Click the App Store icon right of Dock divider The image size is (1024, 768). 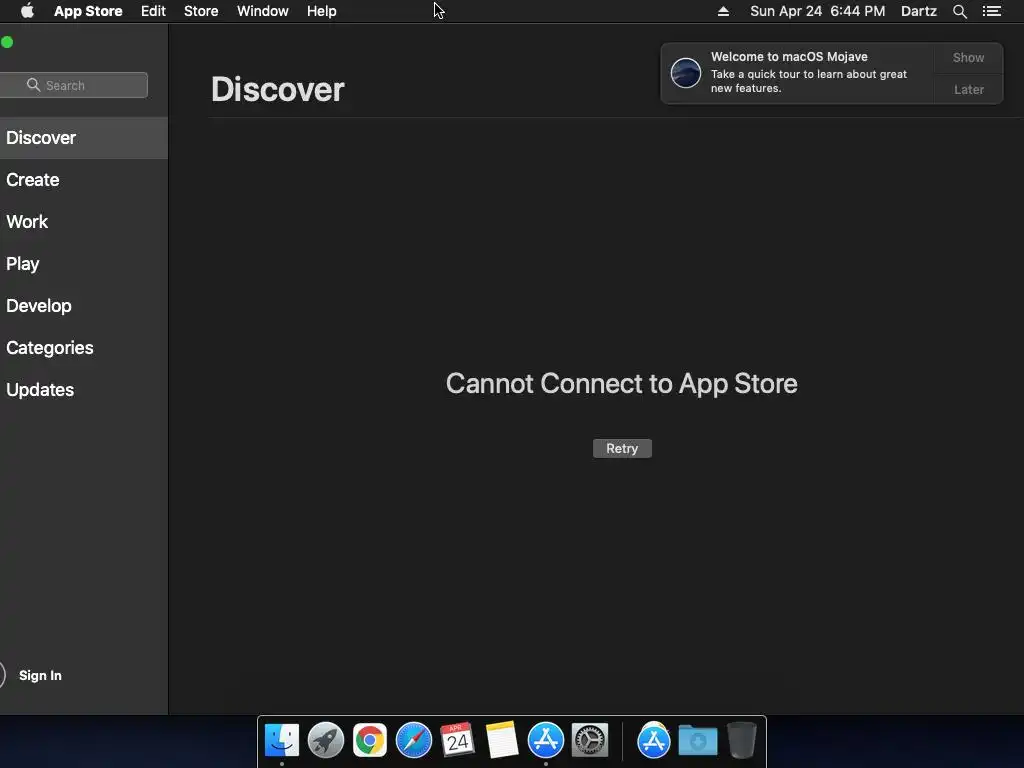(x=654, y=741)
